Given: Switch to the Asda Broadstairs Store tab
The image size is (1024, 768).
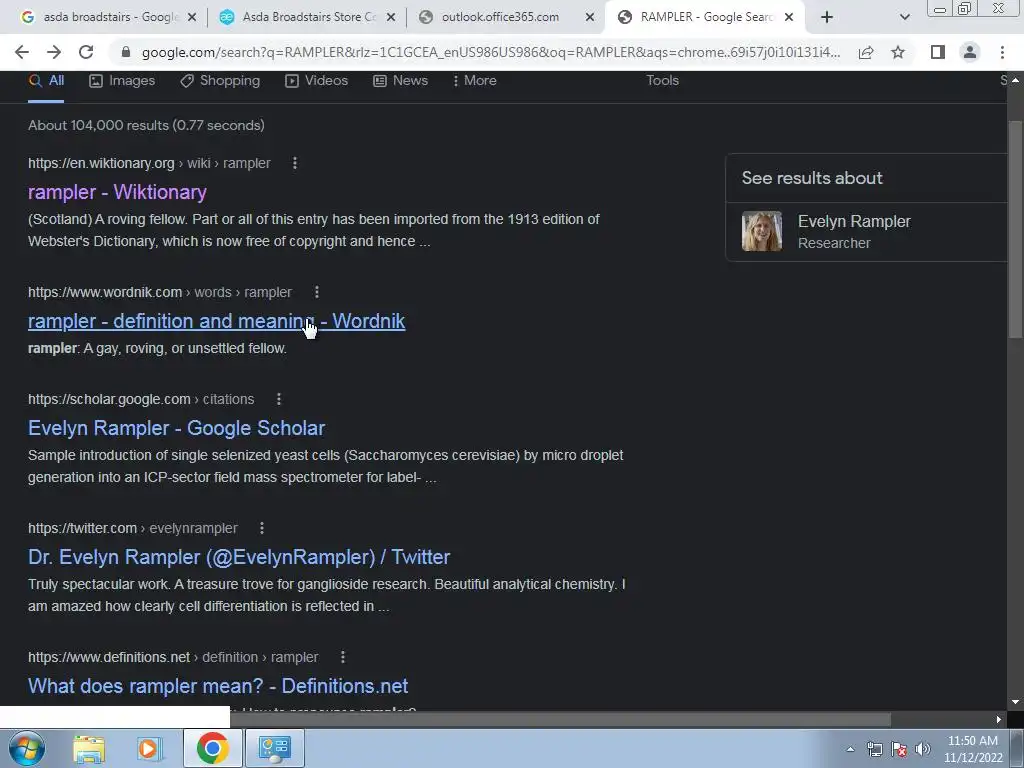Looking at the screenshot, I should [307, 18].
